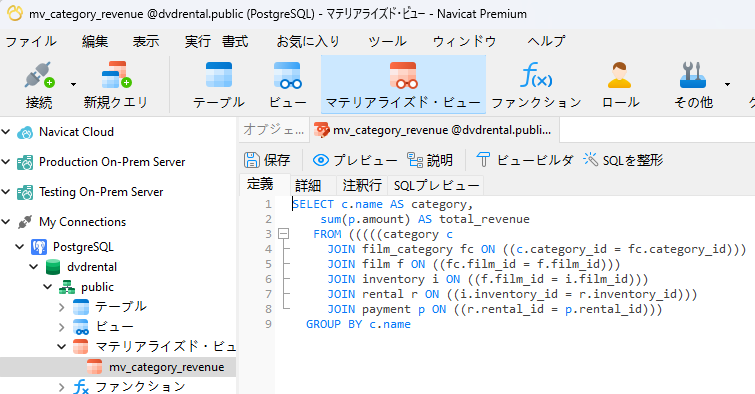Select the View (ビュー) toolbar icon
The width and height of the screenshot is (755, 394).
point(287,76)
